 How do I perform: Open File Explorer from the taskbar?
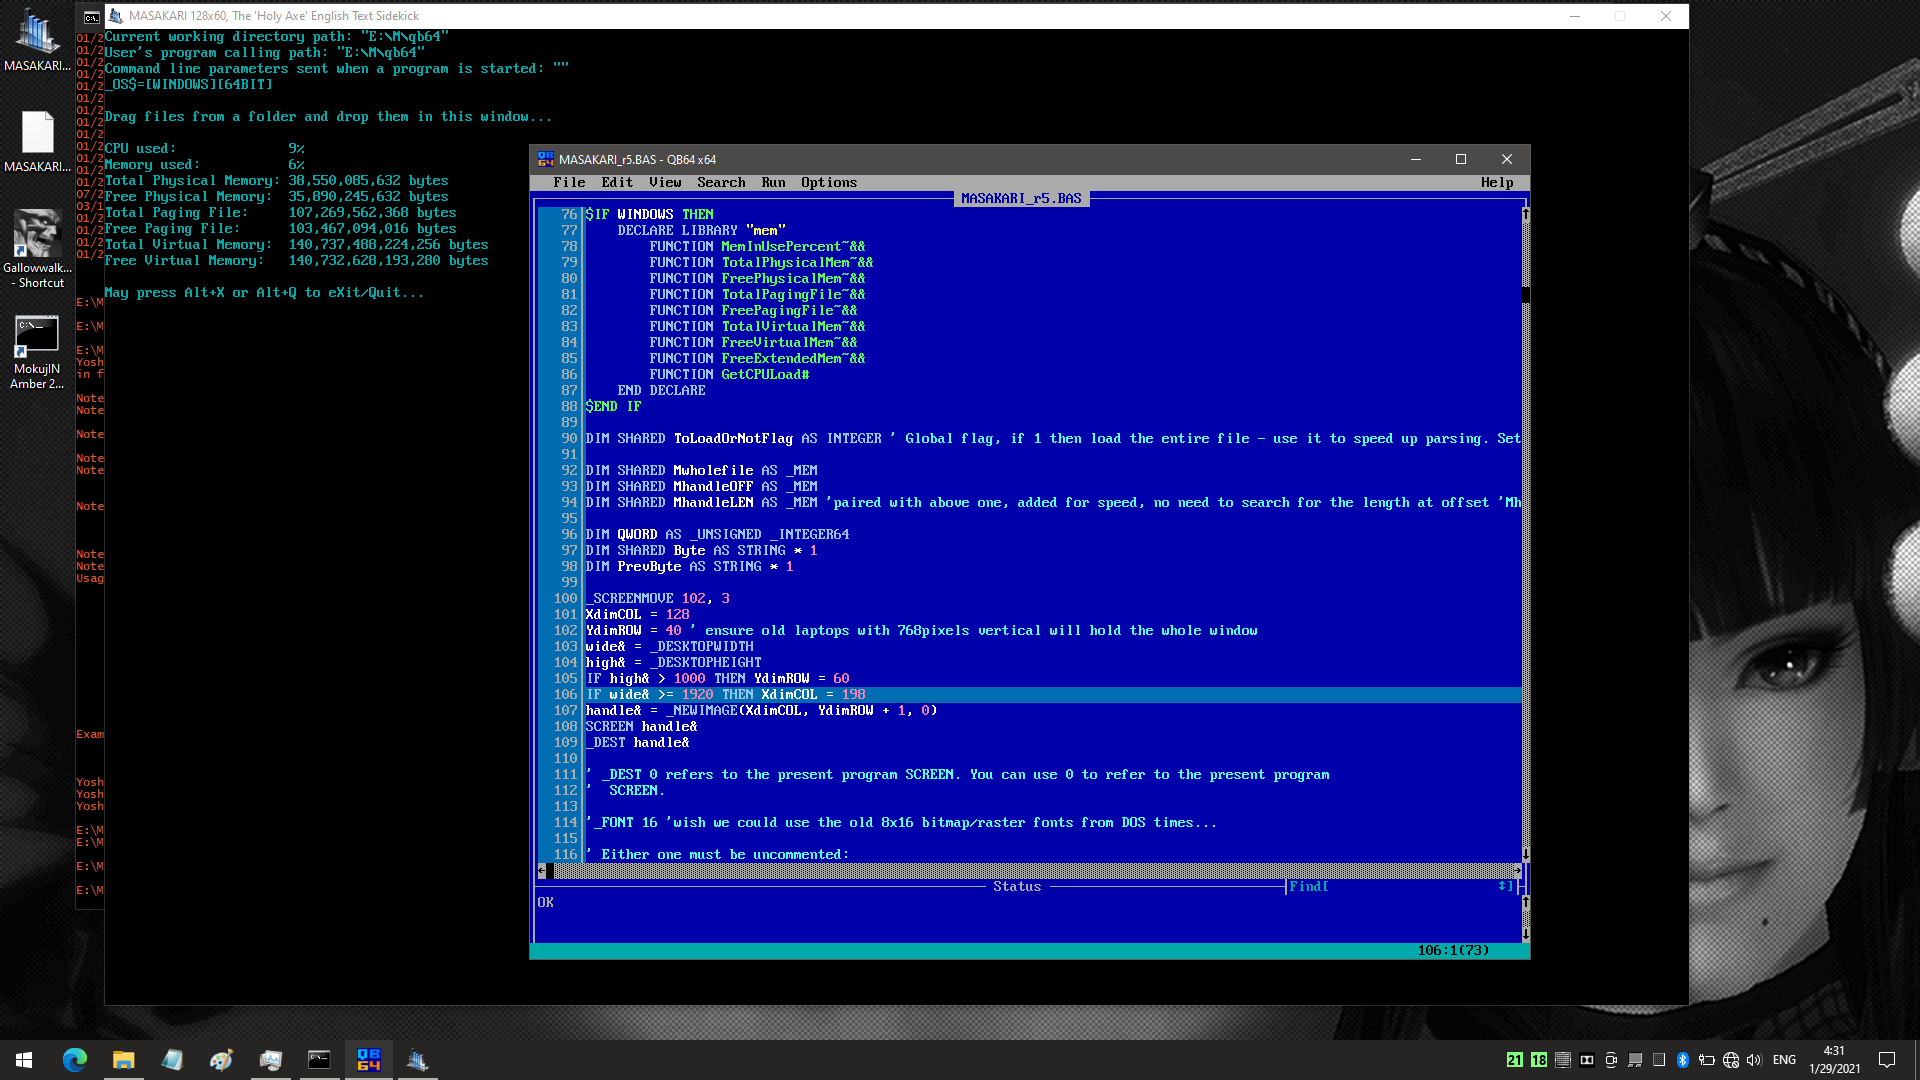click(x=123, y=1060)
